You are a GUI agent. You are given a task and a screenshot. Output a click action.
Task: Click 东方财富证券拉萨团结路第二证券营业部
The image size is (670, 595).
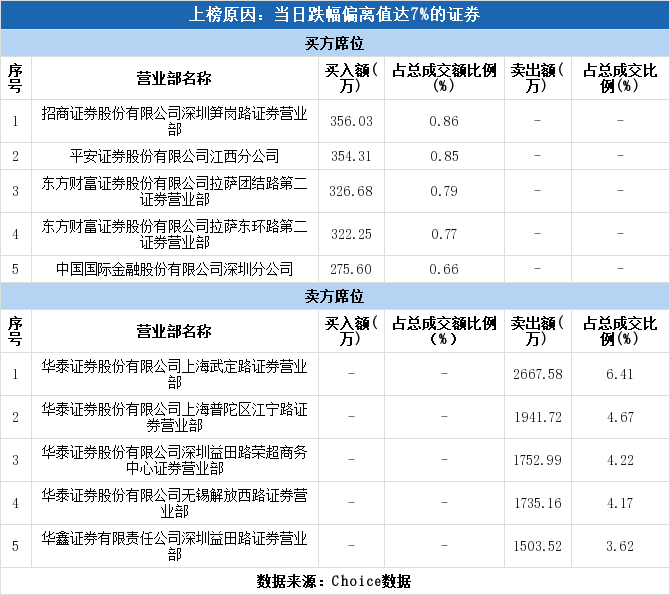click(174, 191)
